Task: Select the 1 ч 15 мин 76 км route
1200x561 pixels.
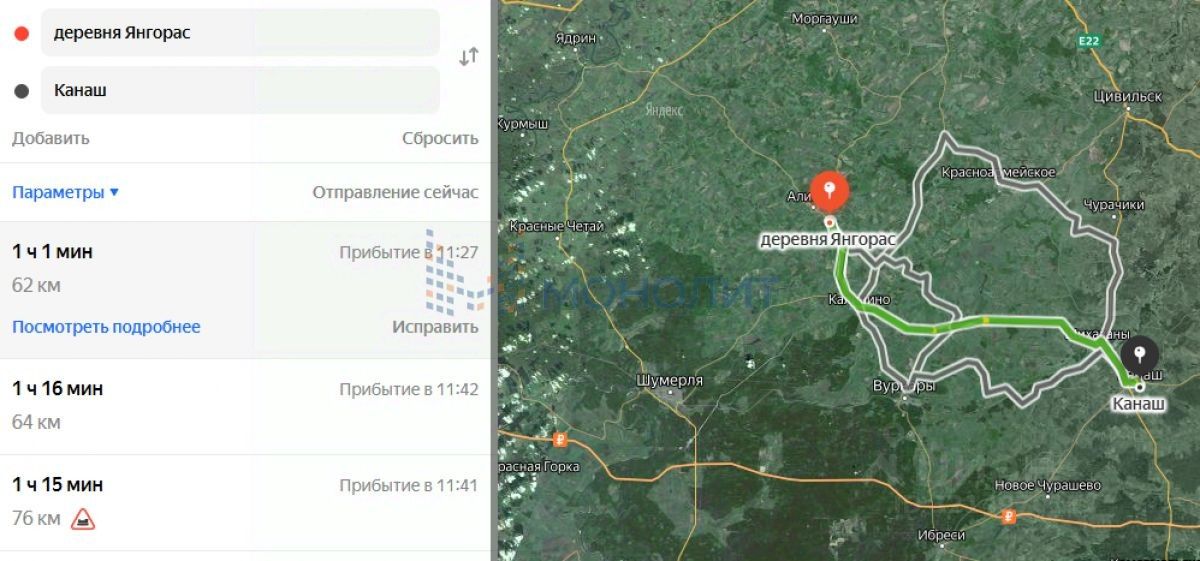Action: pyautogui.click(x=245, y=502)
